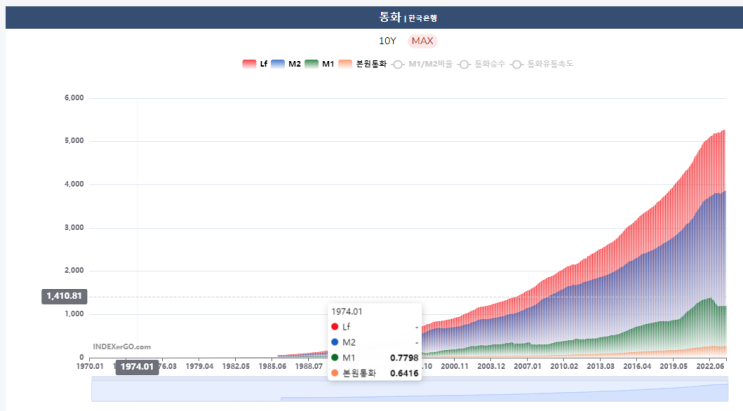
Task: Click the 1970.01 x-axis label
Action: 90,366
